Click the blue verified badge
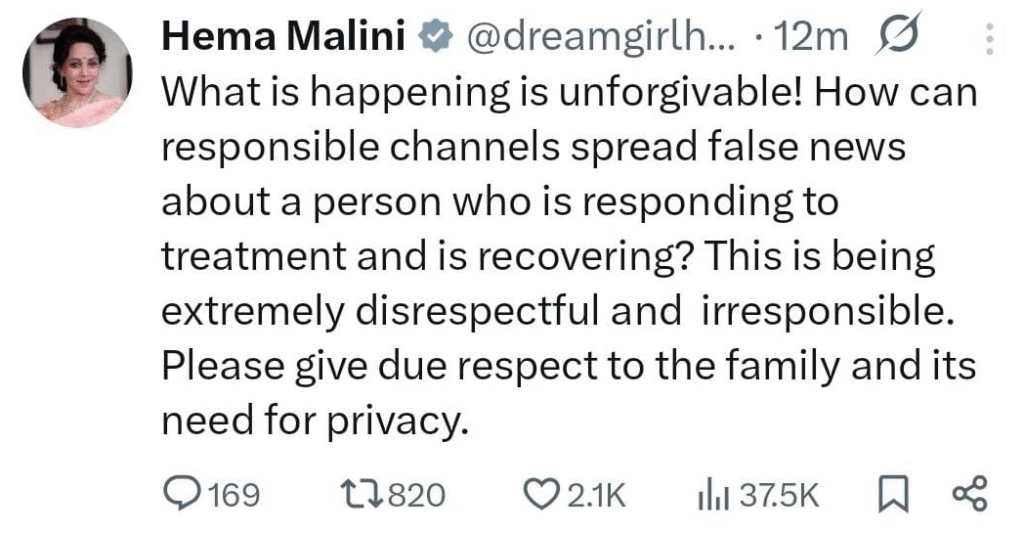 coord(430,38)
